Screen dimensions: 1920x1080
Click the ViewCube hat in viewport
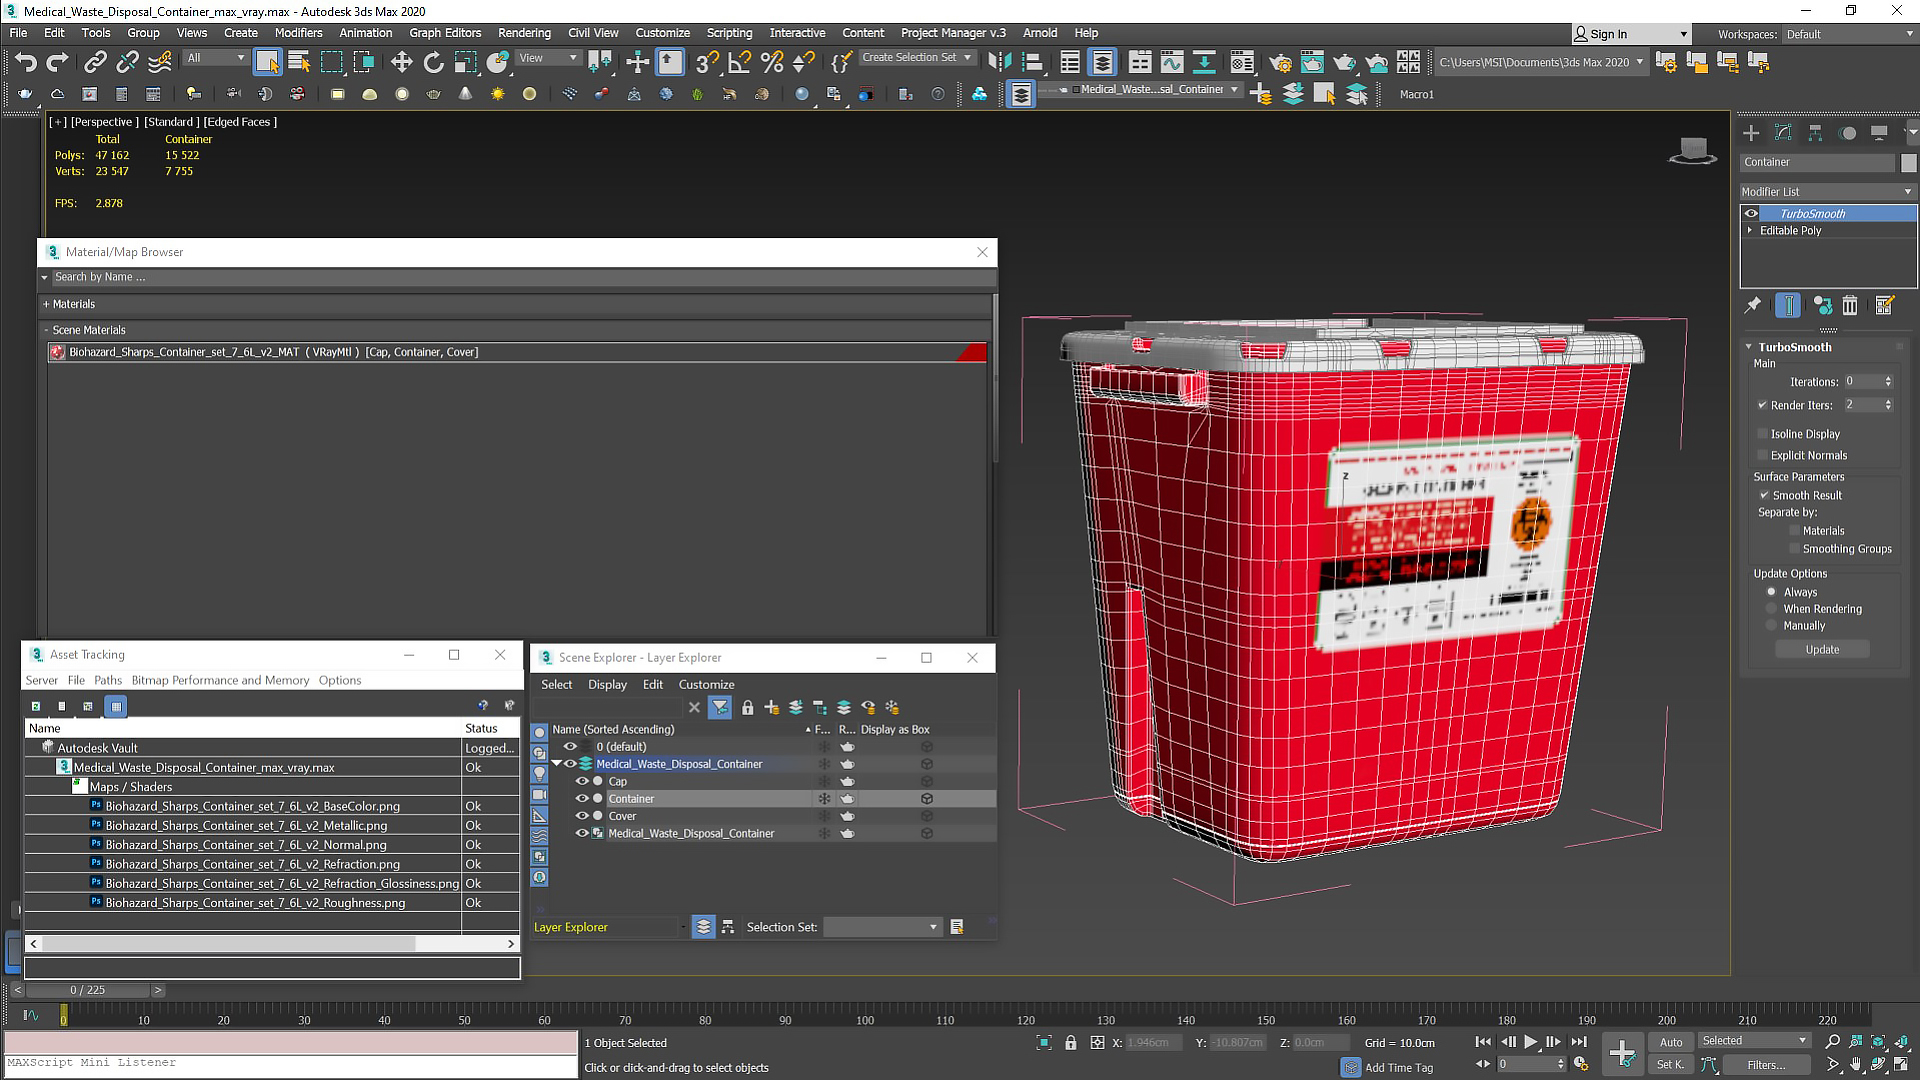tap(1692, 151)
